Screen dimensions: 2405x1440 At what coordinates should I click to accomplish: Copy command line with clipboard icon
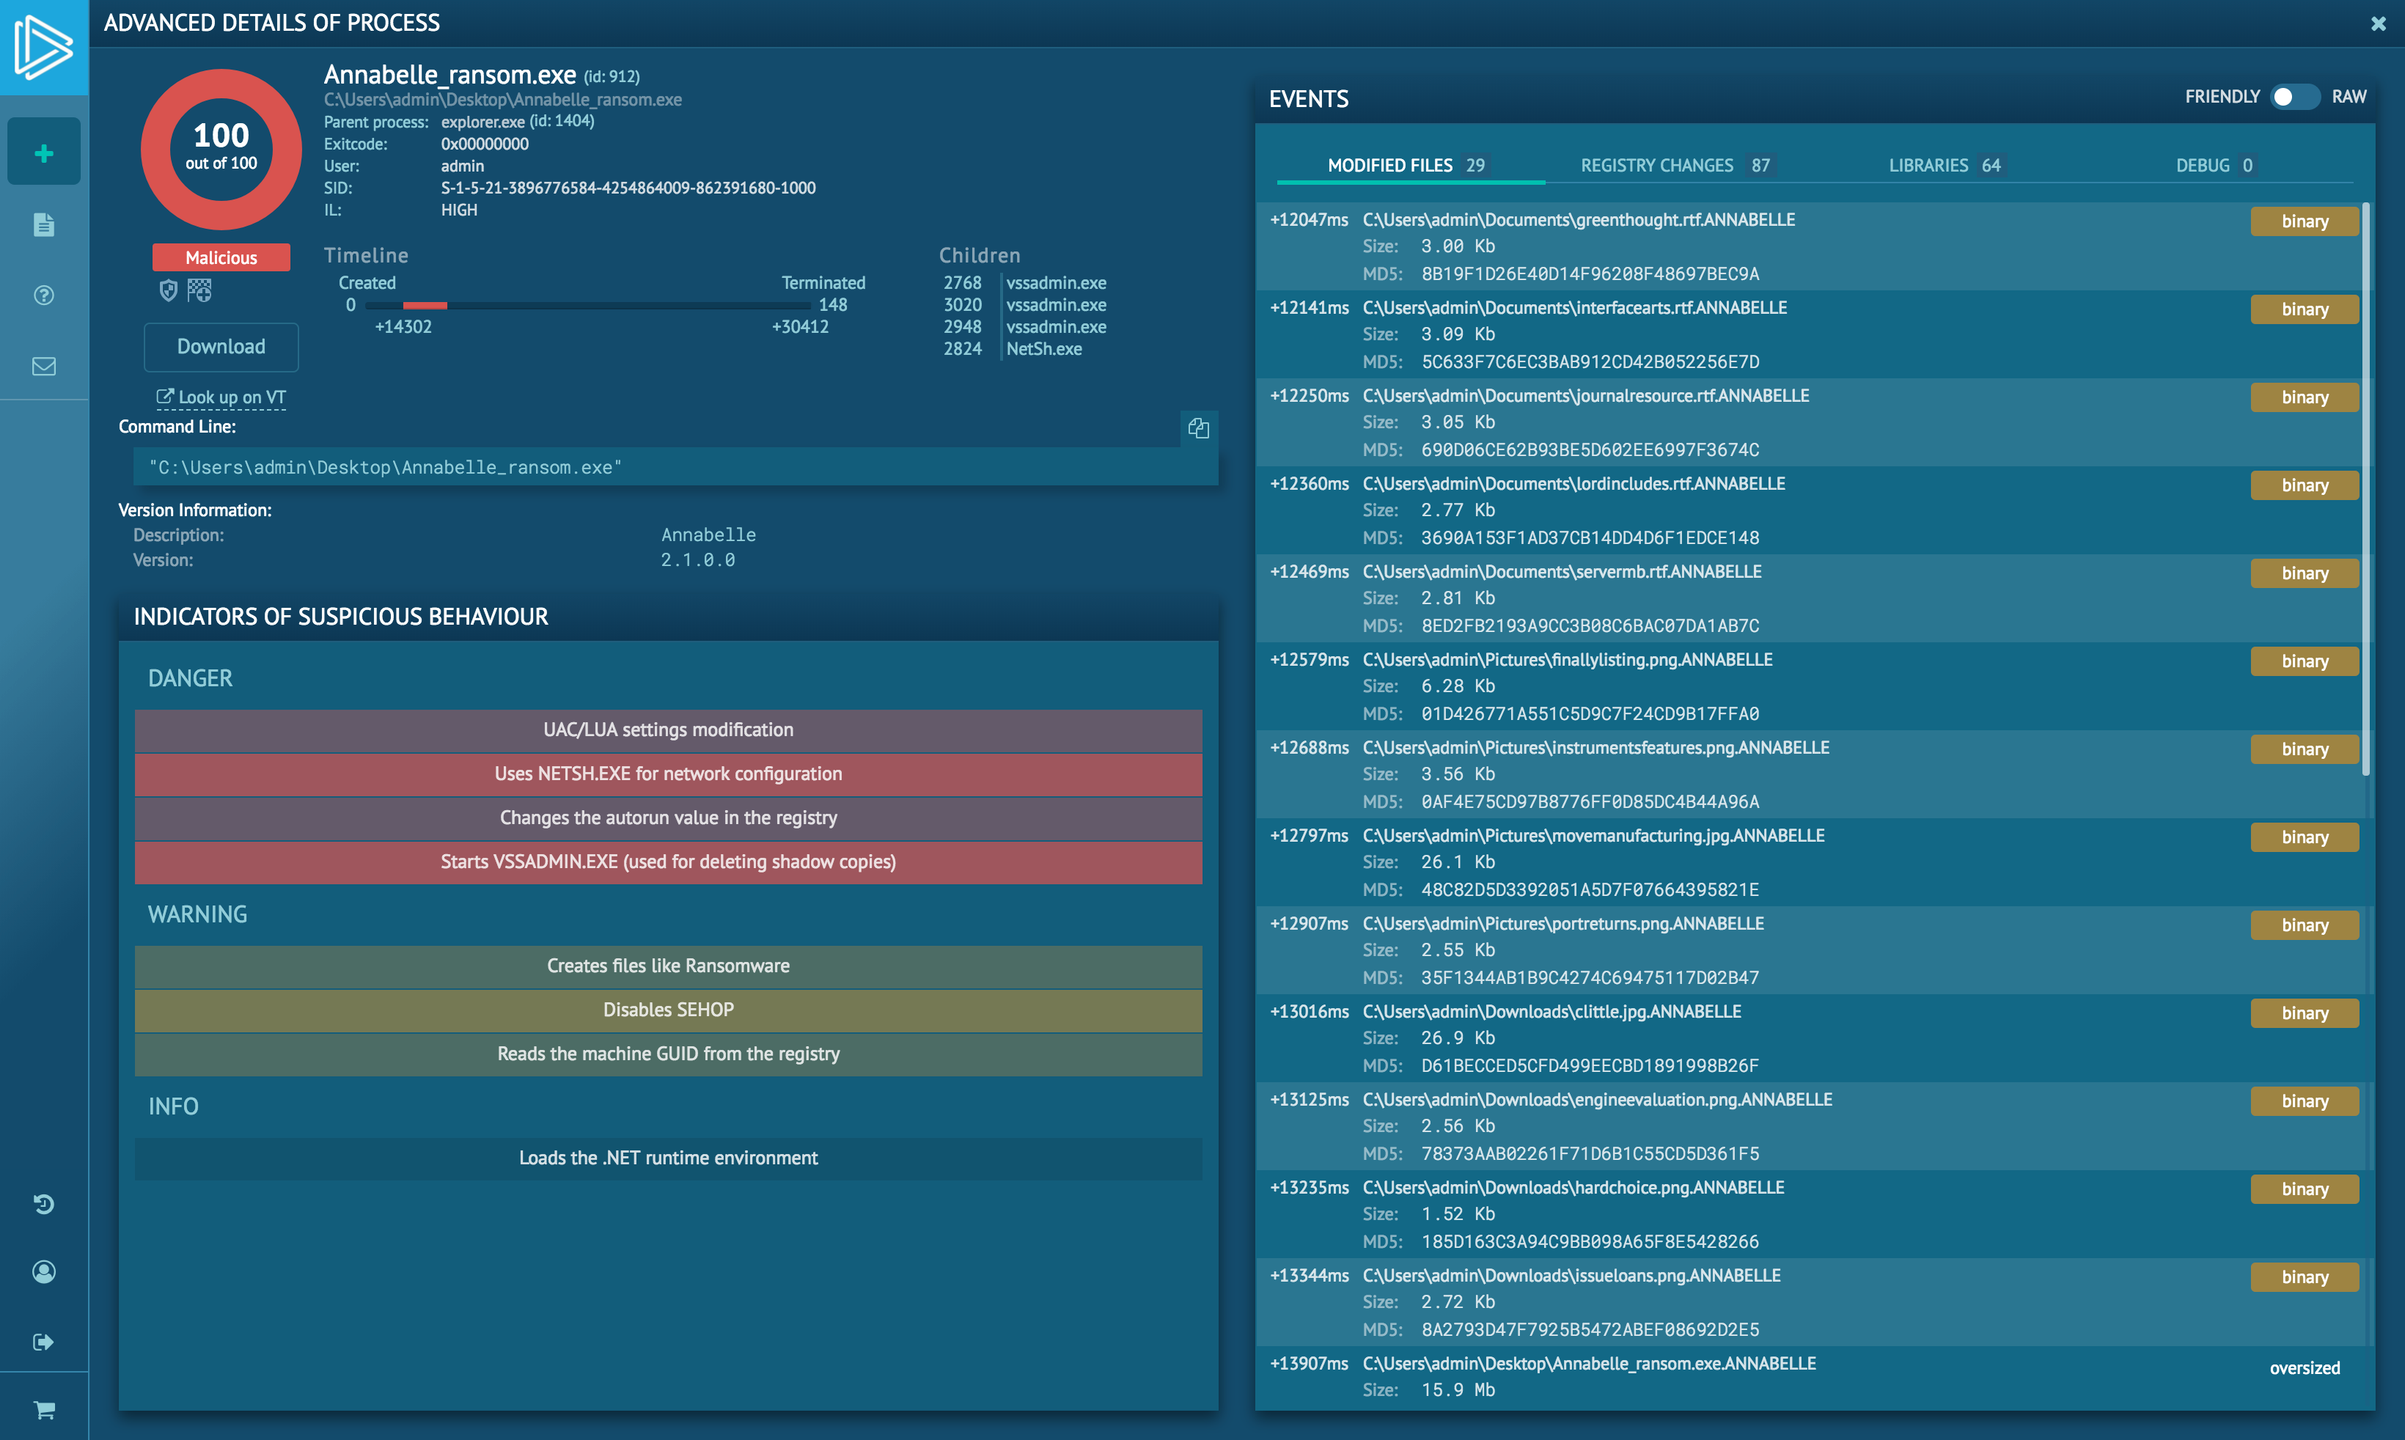[1198, 428]
